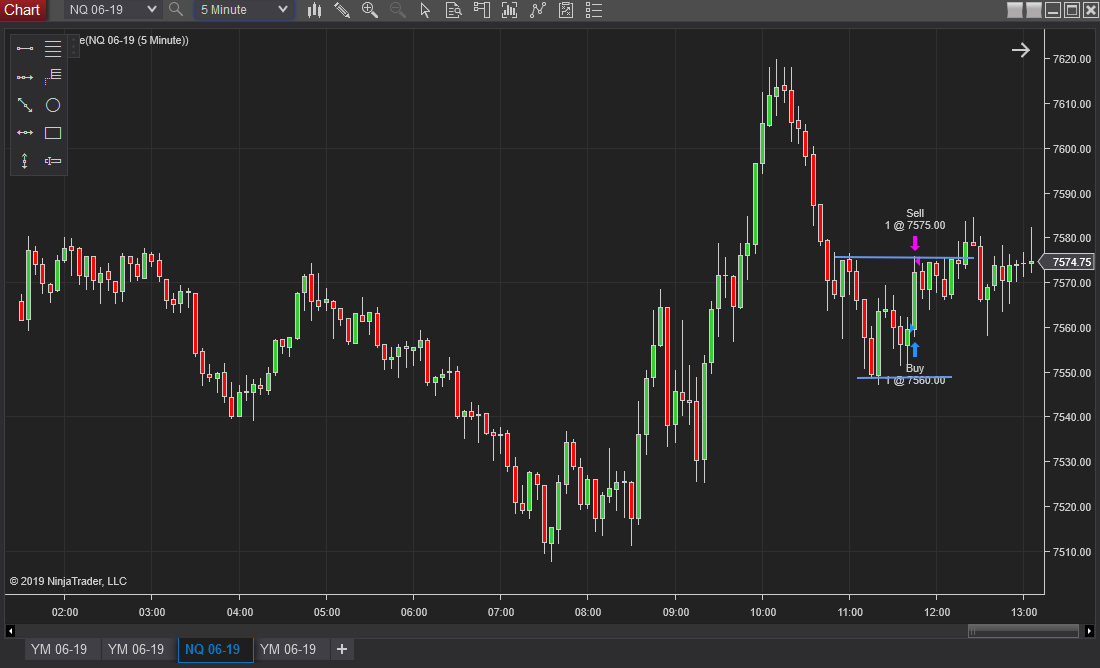Select the rectangle drawing tool
The width and height of the screenshot is (1100, 668).
(53, 133)
